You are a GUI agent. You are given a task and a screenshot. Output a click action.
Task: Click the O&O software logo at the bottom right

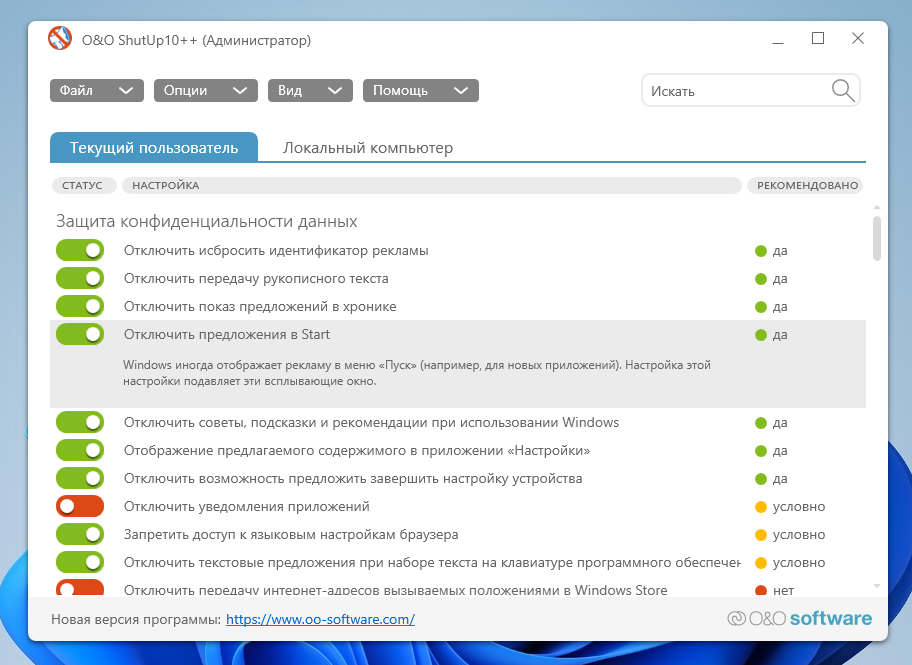point(799,618)
